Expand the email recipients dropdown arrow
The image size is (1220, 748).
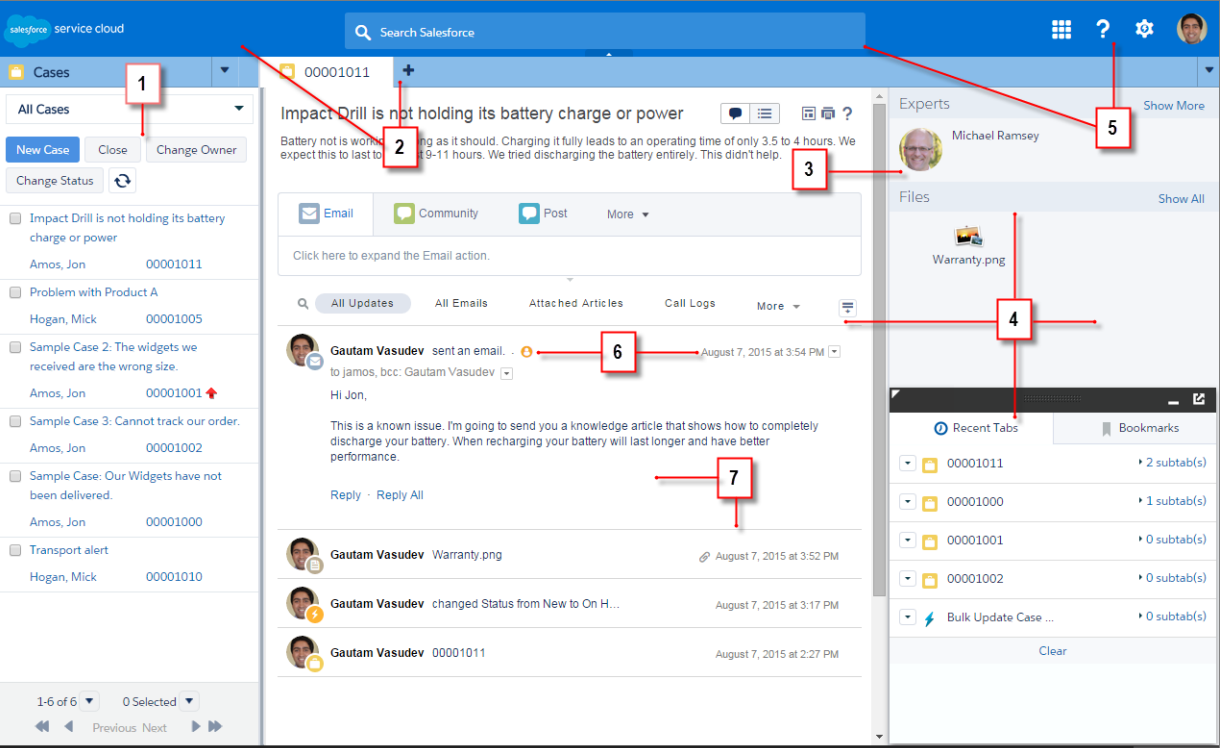(x=506, y=373)
